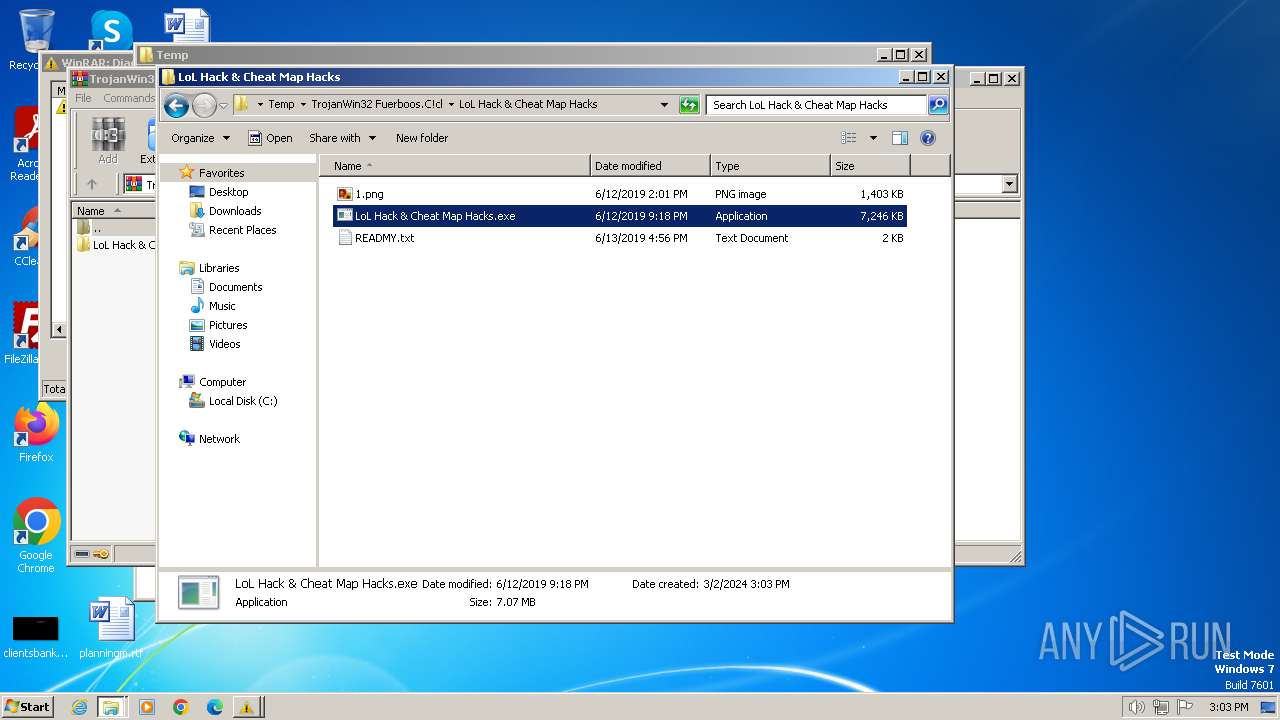1280x720 pixels.
Task: Click the Search LoL Hack field
Action: 817,105
